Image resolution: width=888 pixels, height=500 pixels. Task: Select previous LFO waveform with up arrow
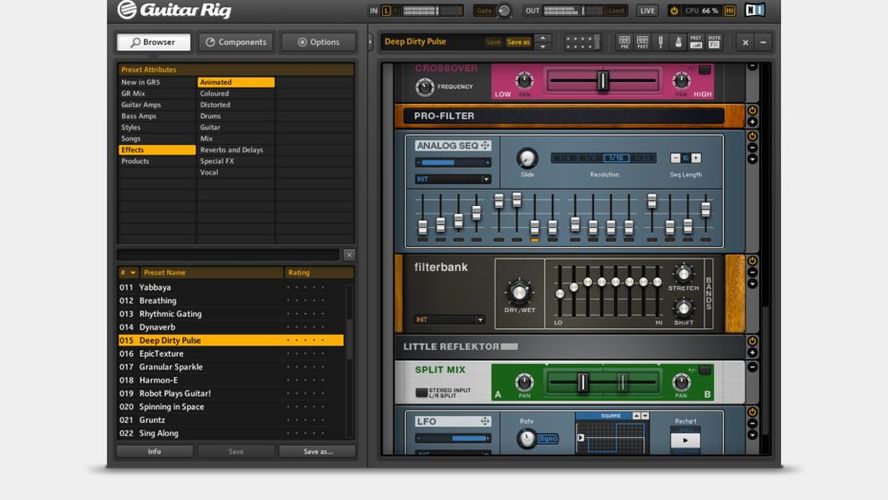637,416
